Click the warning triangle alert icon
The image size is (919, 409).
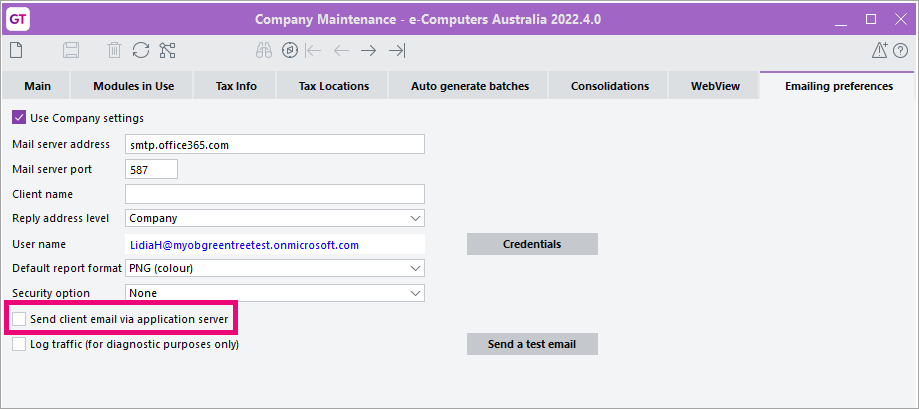880,50
